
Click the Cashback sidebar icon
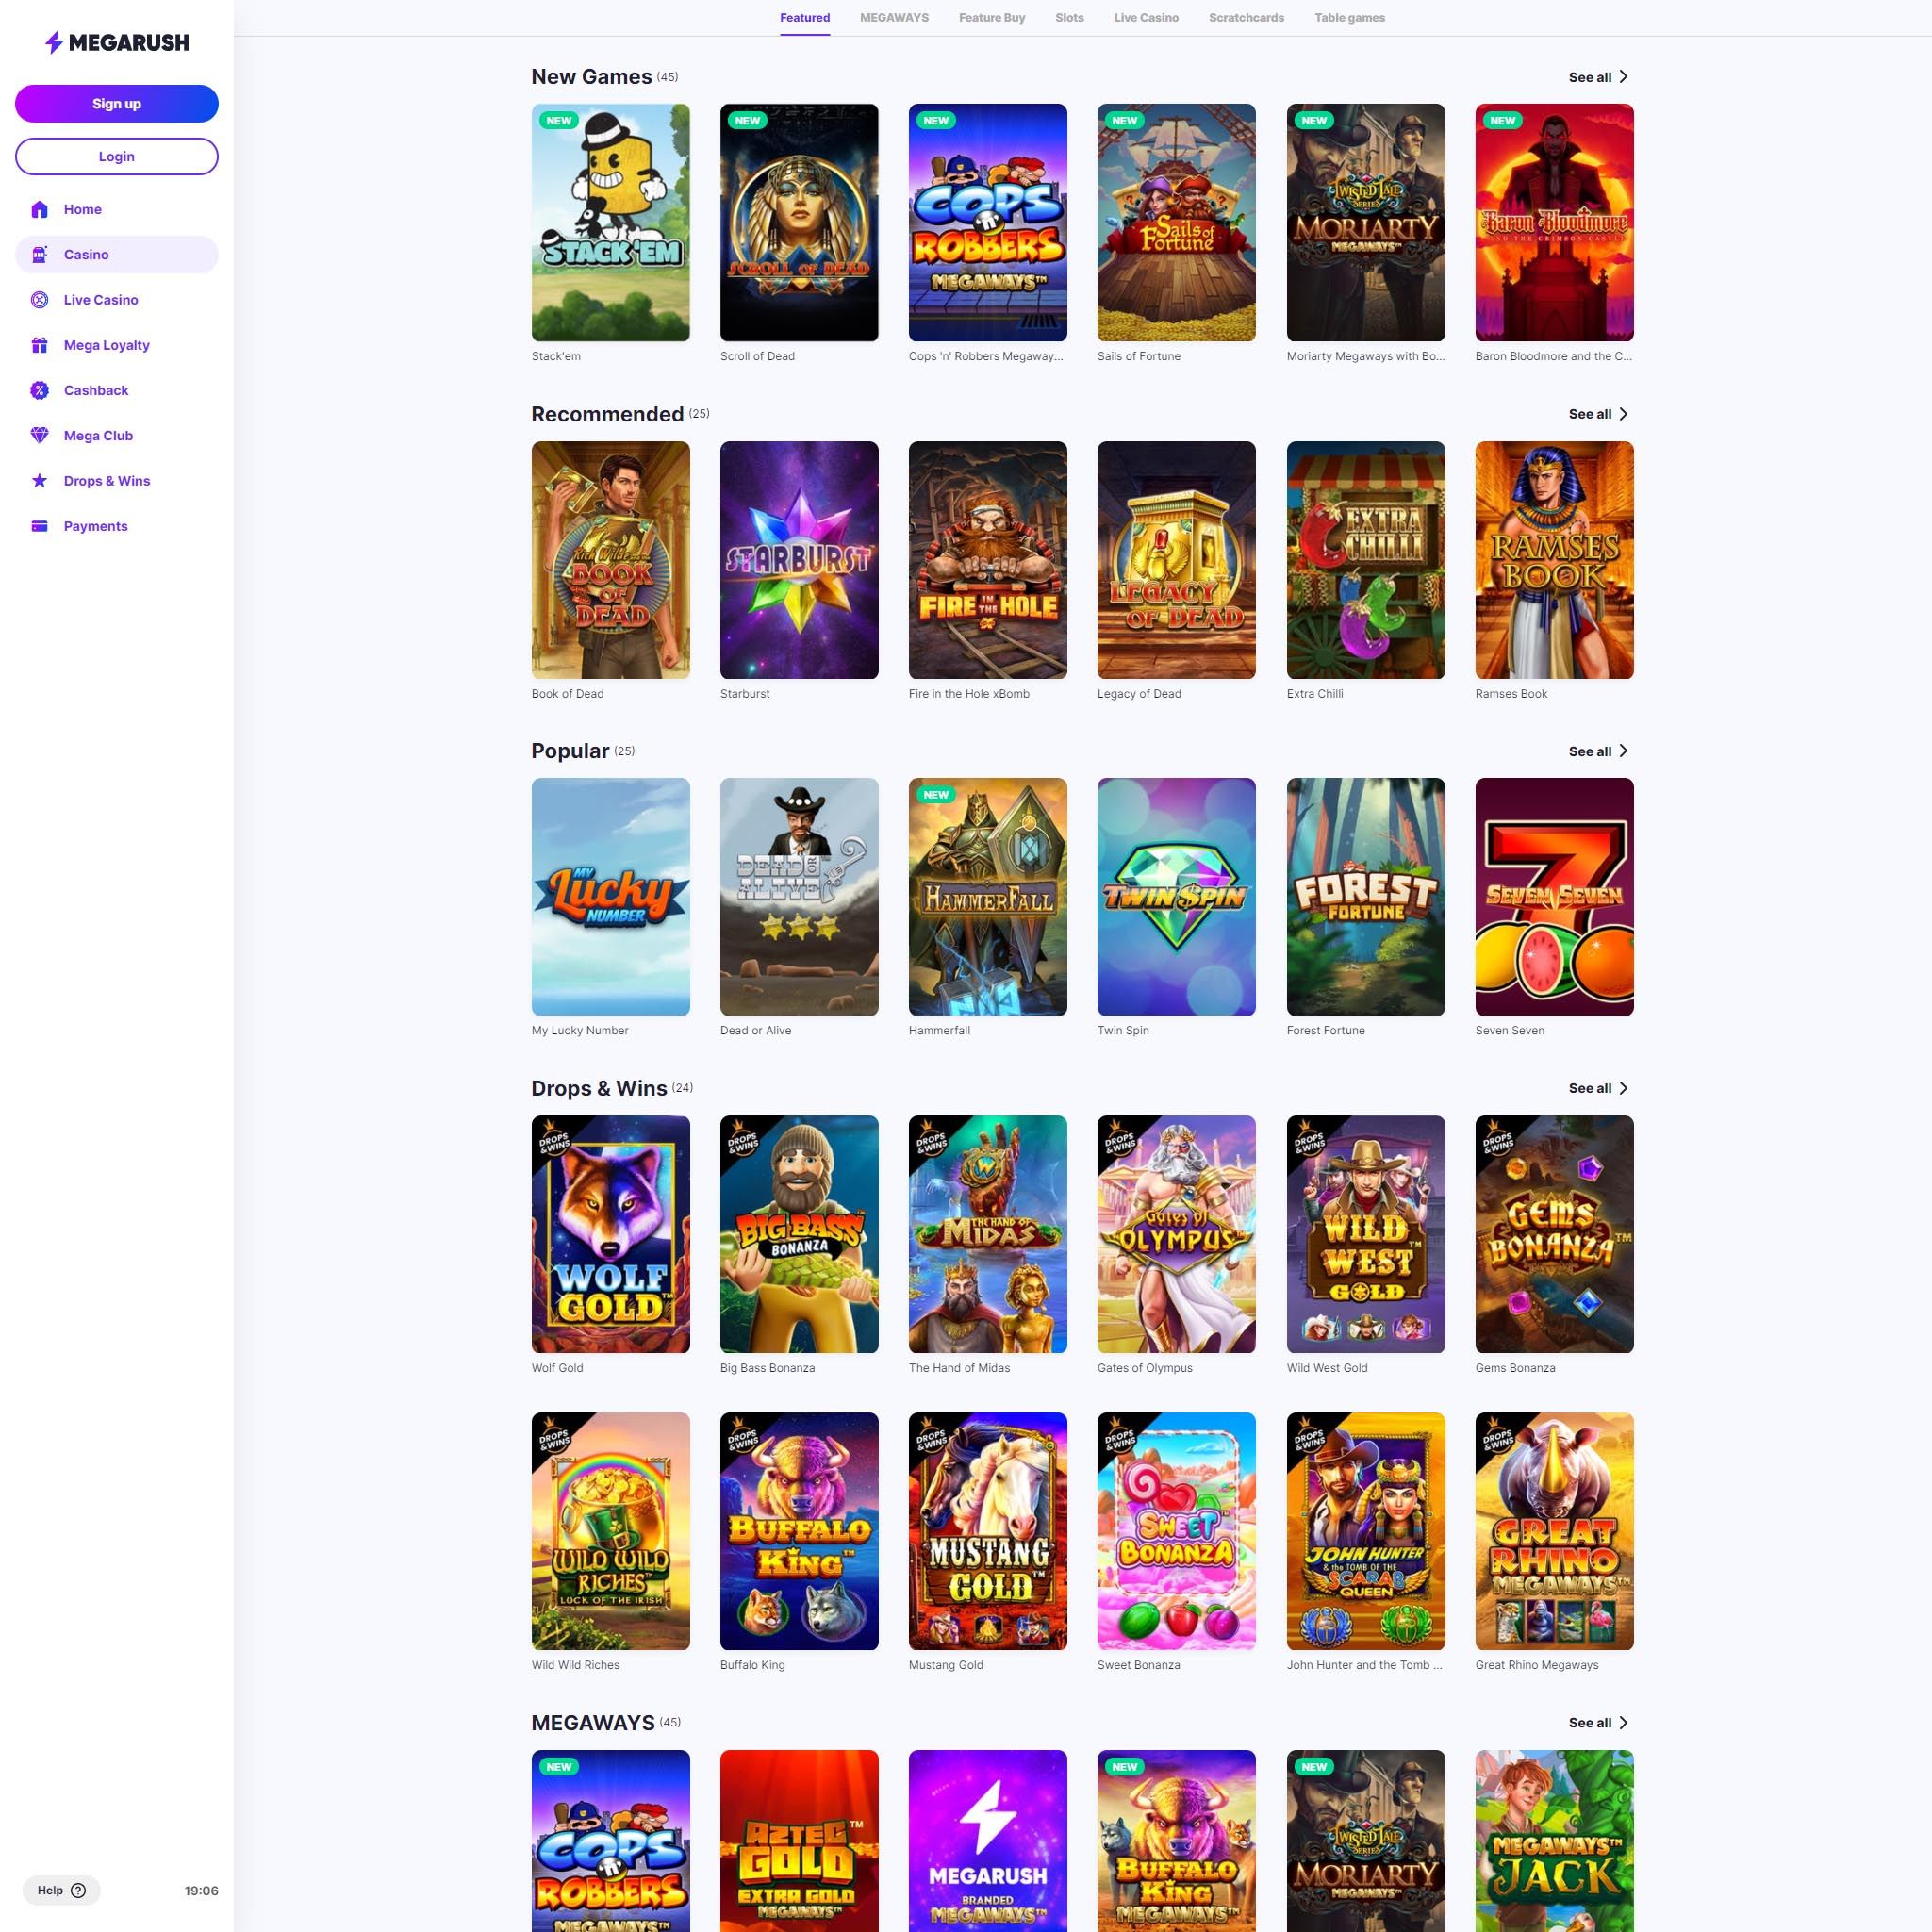coord(39,389)
